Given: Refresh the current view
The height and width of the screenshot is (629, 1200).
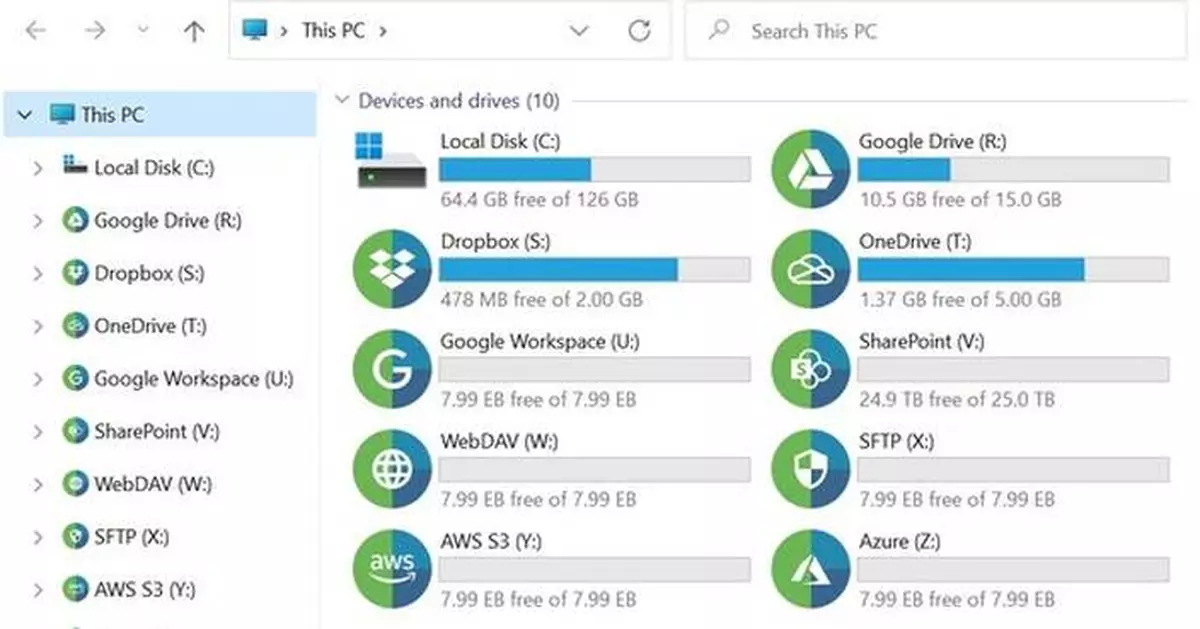Looking at the screenshot, I should click(640, 31).
